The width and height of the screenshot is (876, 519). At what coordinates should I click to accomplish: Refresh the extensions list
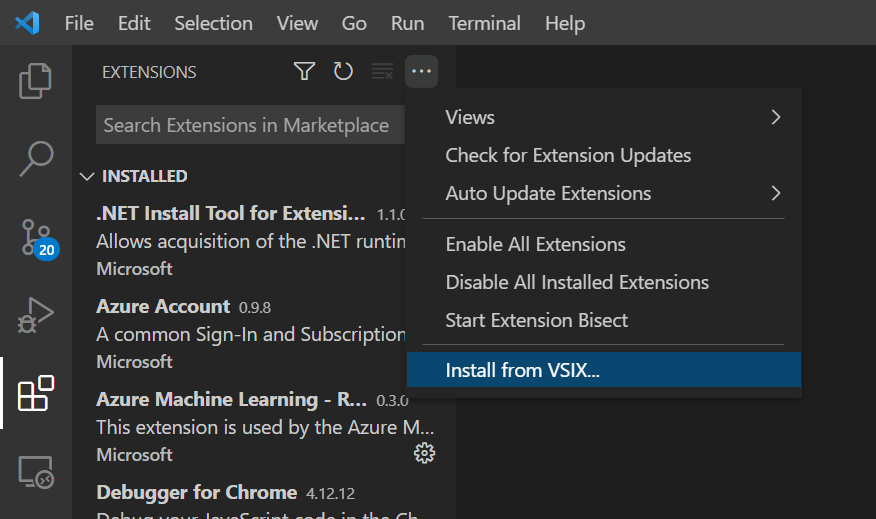coord(343,72)
